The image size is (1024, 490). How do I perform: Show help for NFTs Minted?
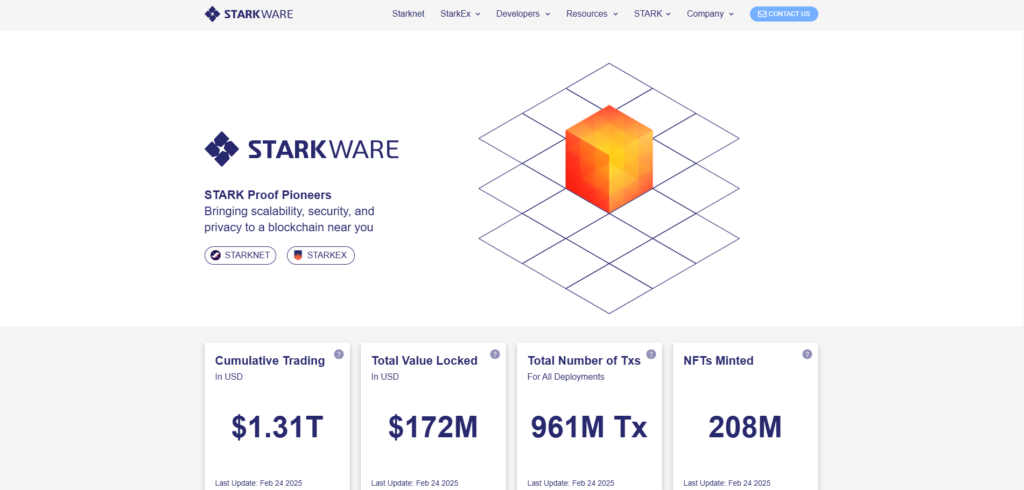(807, 354)
